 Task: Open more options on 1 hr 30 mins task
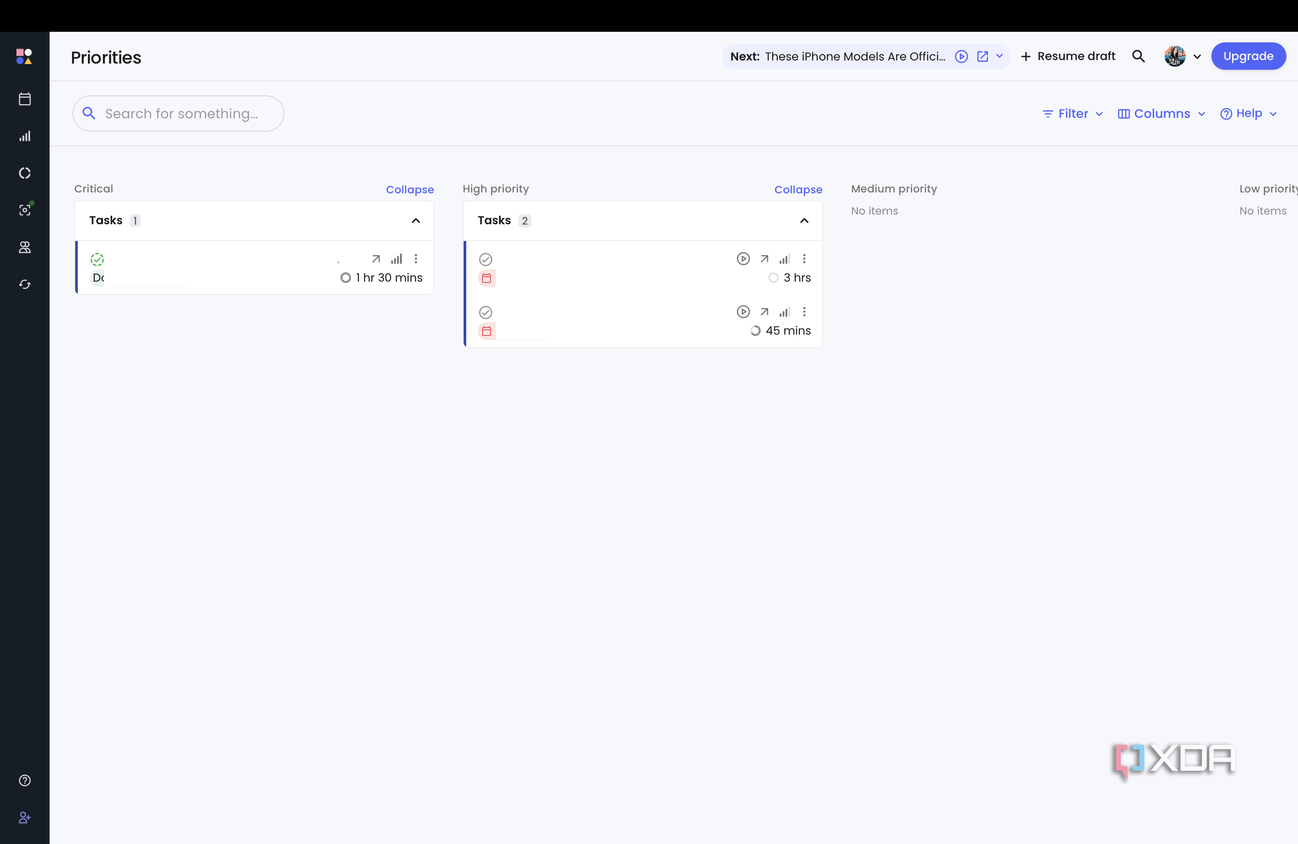click(416, 259)
